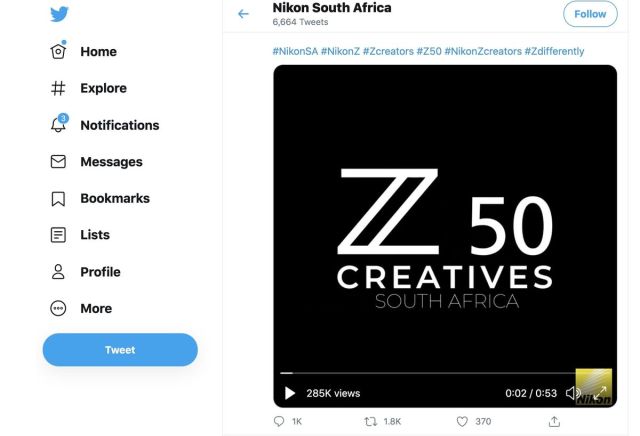Play the Z50 Creatives video
This screenshot has height=436, width=640.
click(x=290, y=393)
